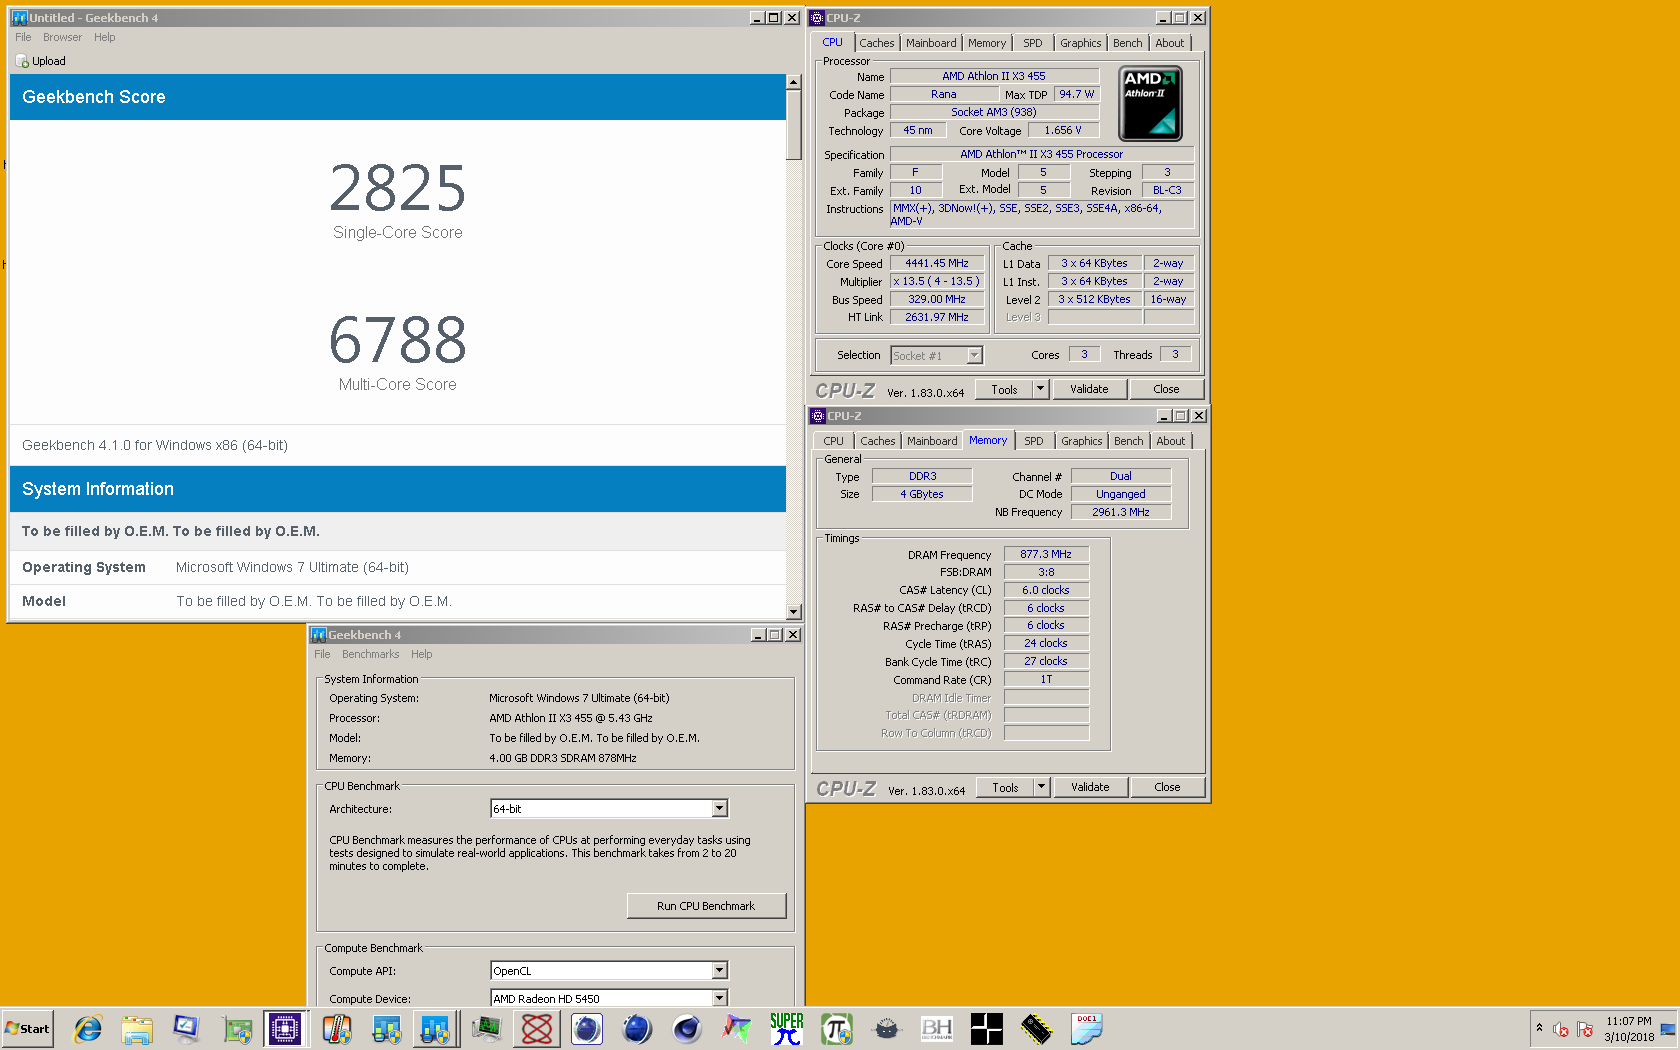
Task: Open Help menu in Geekbench 4 window
Action: pos(422,654)
